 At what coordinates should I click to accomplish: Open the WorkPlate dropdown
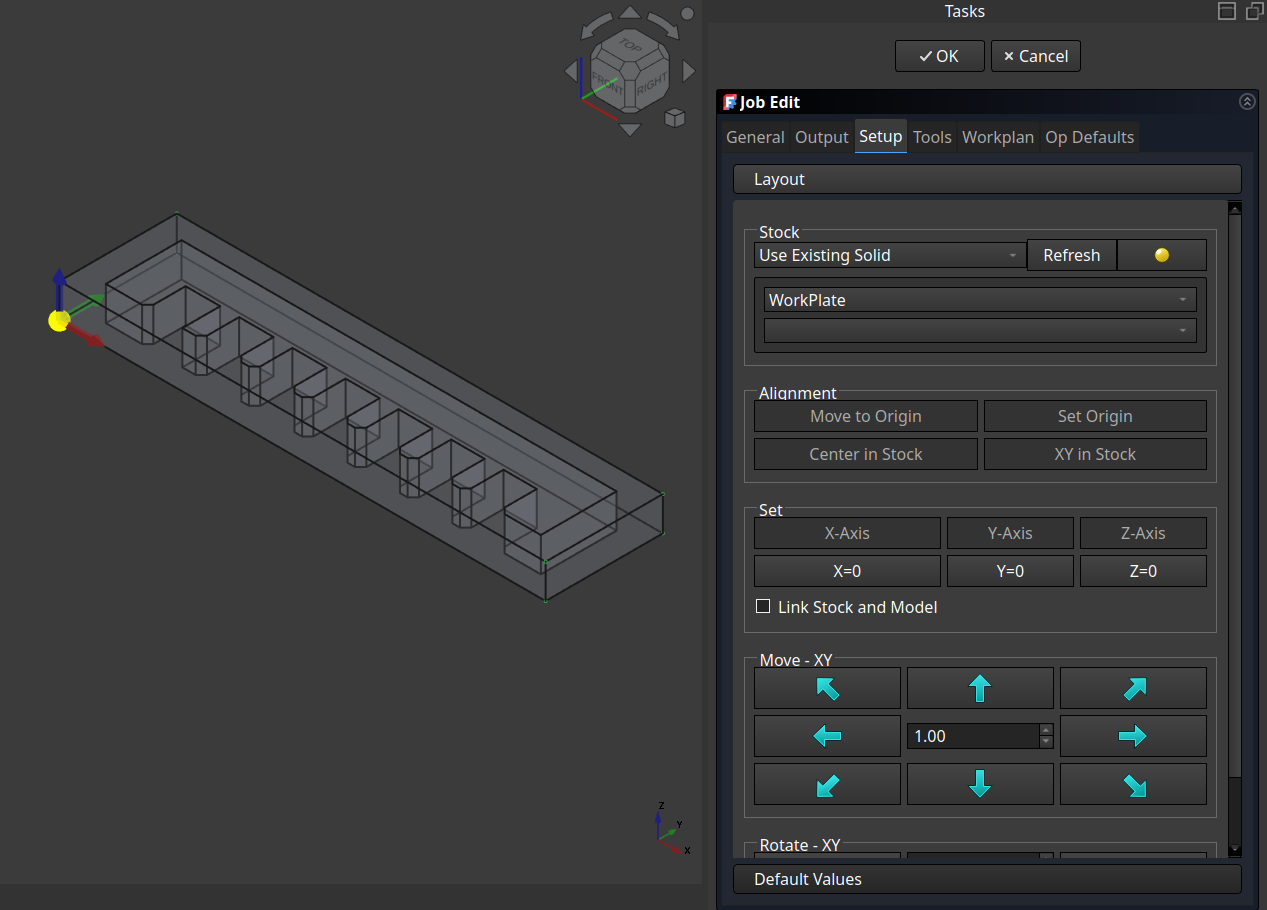tap(980, 300)
